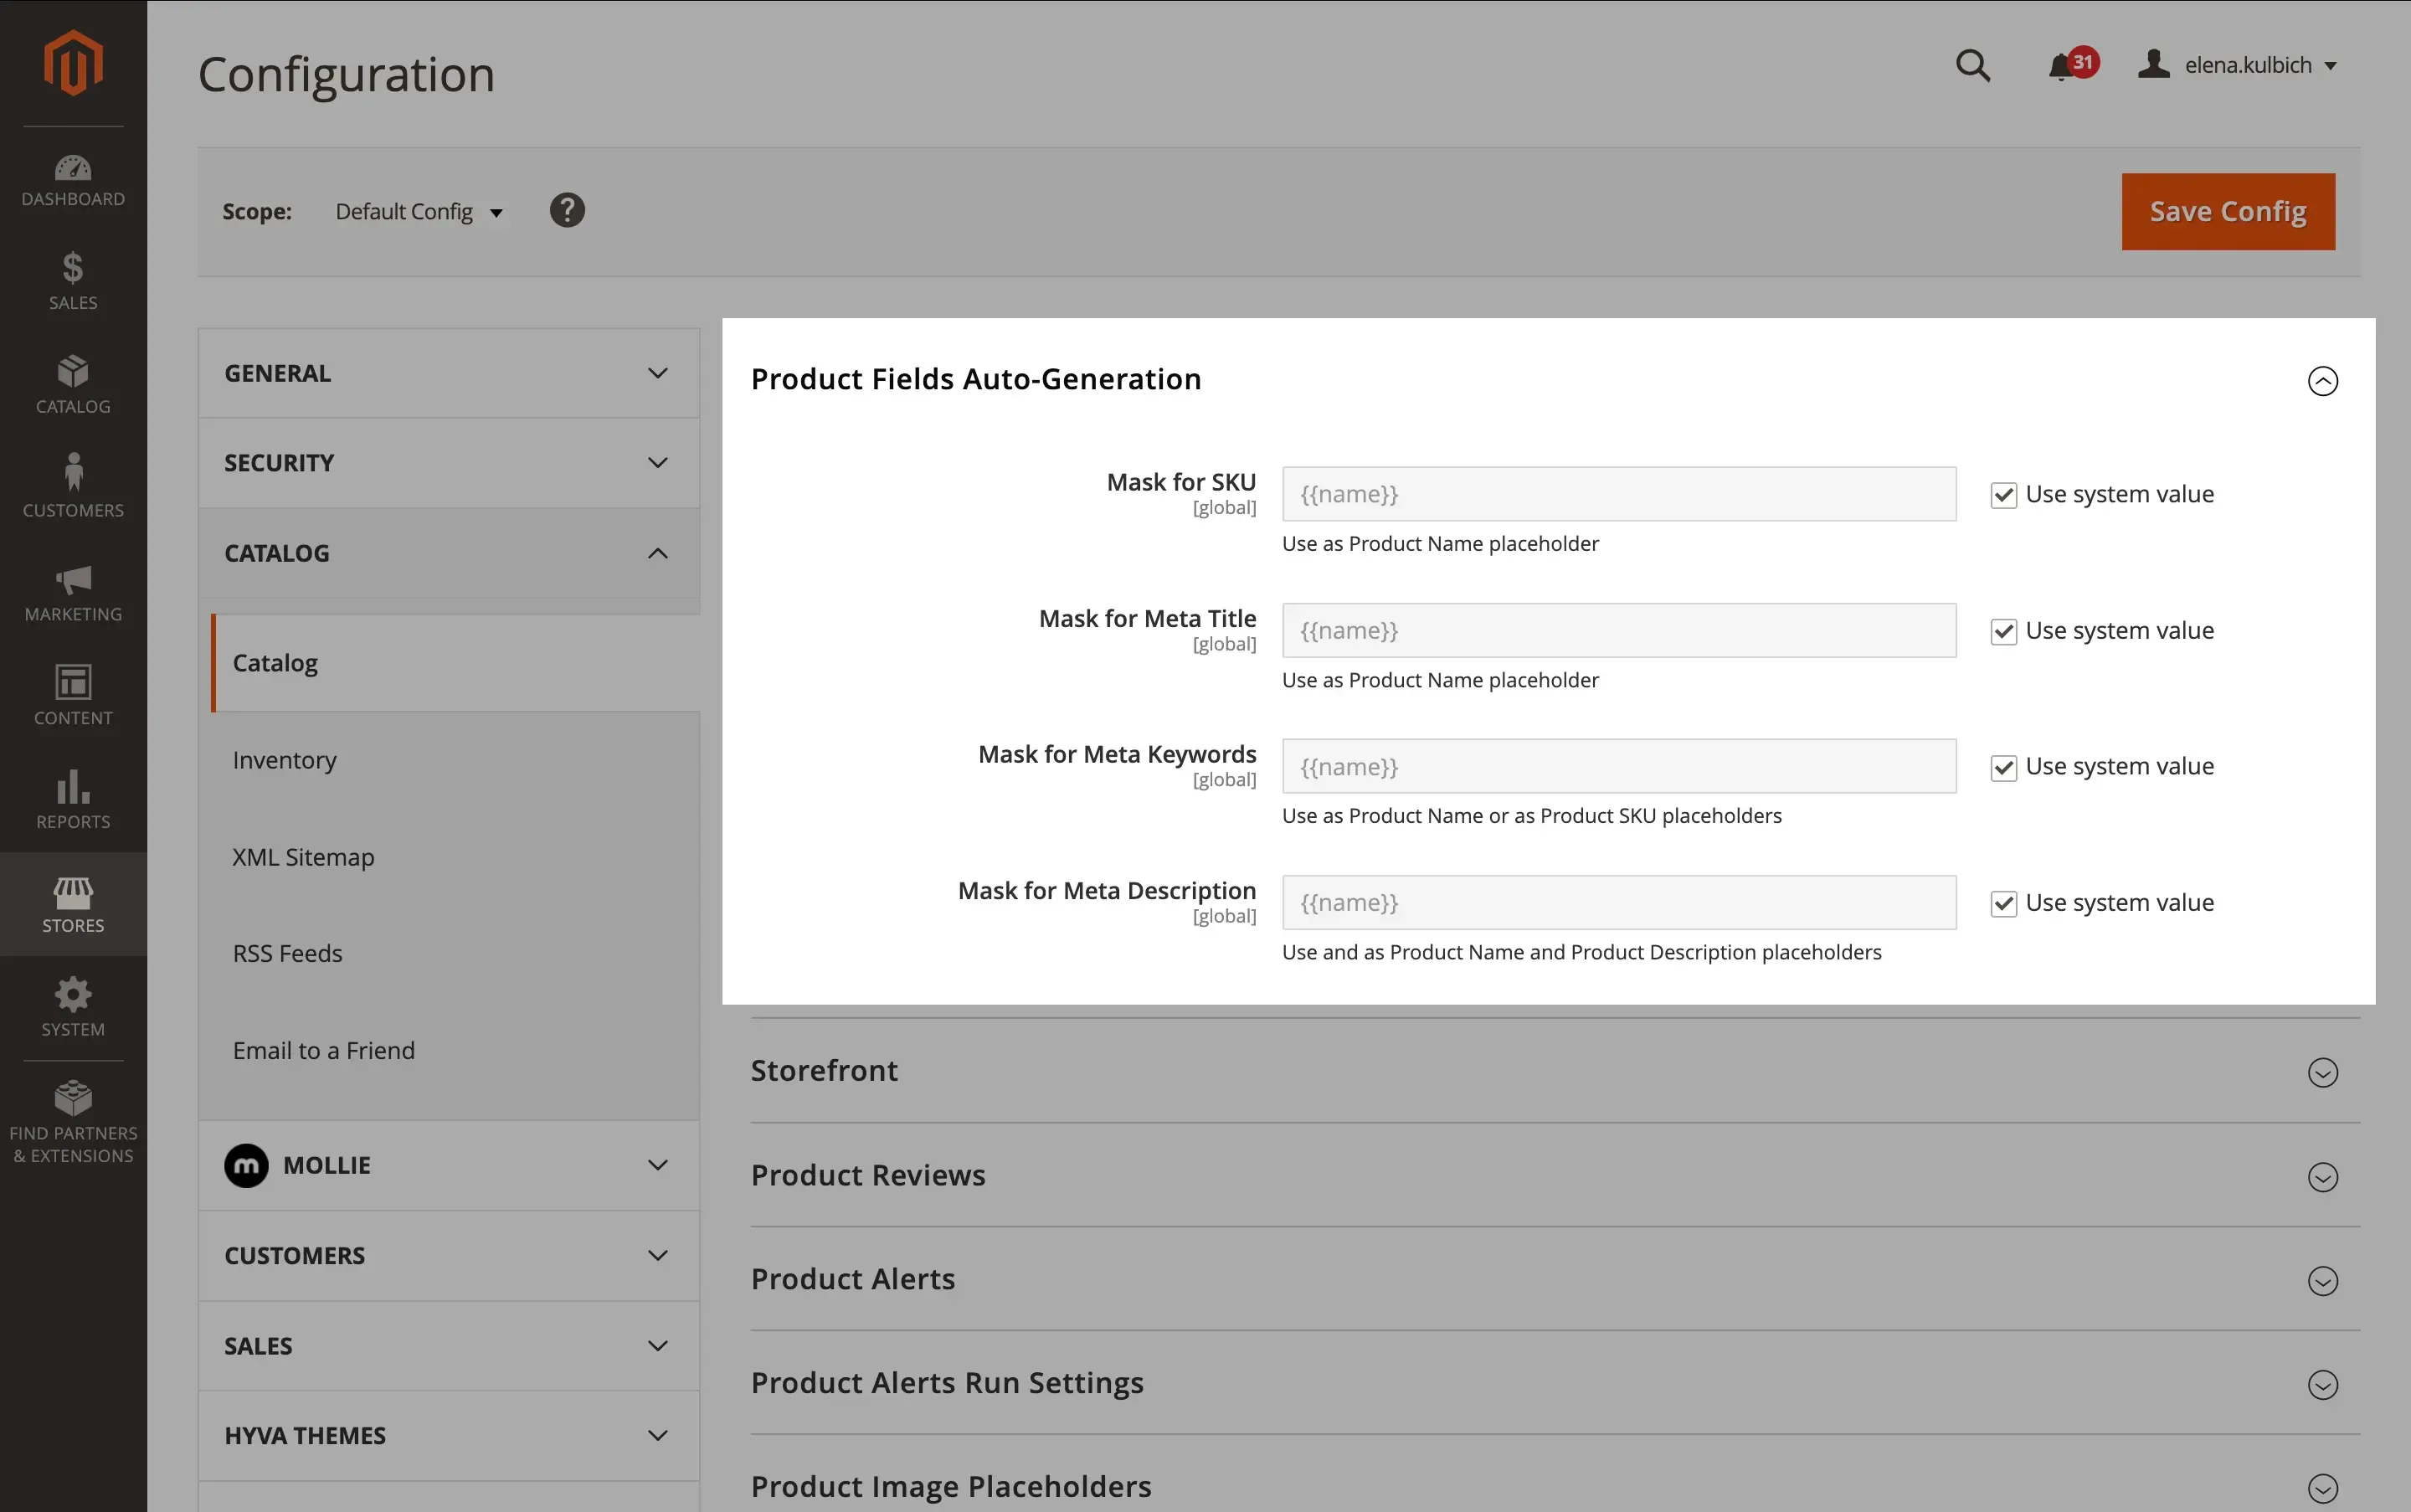This screenshot has height=1512, width=2411.
Task: Click the Save Config button
Action: (2227, 211)
